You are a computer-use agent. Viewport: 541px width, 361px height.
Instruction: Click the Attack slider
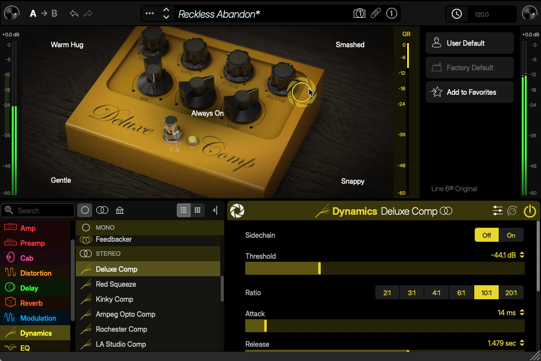click(x=385, y=326)
